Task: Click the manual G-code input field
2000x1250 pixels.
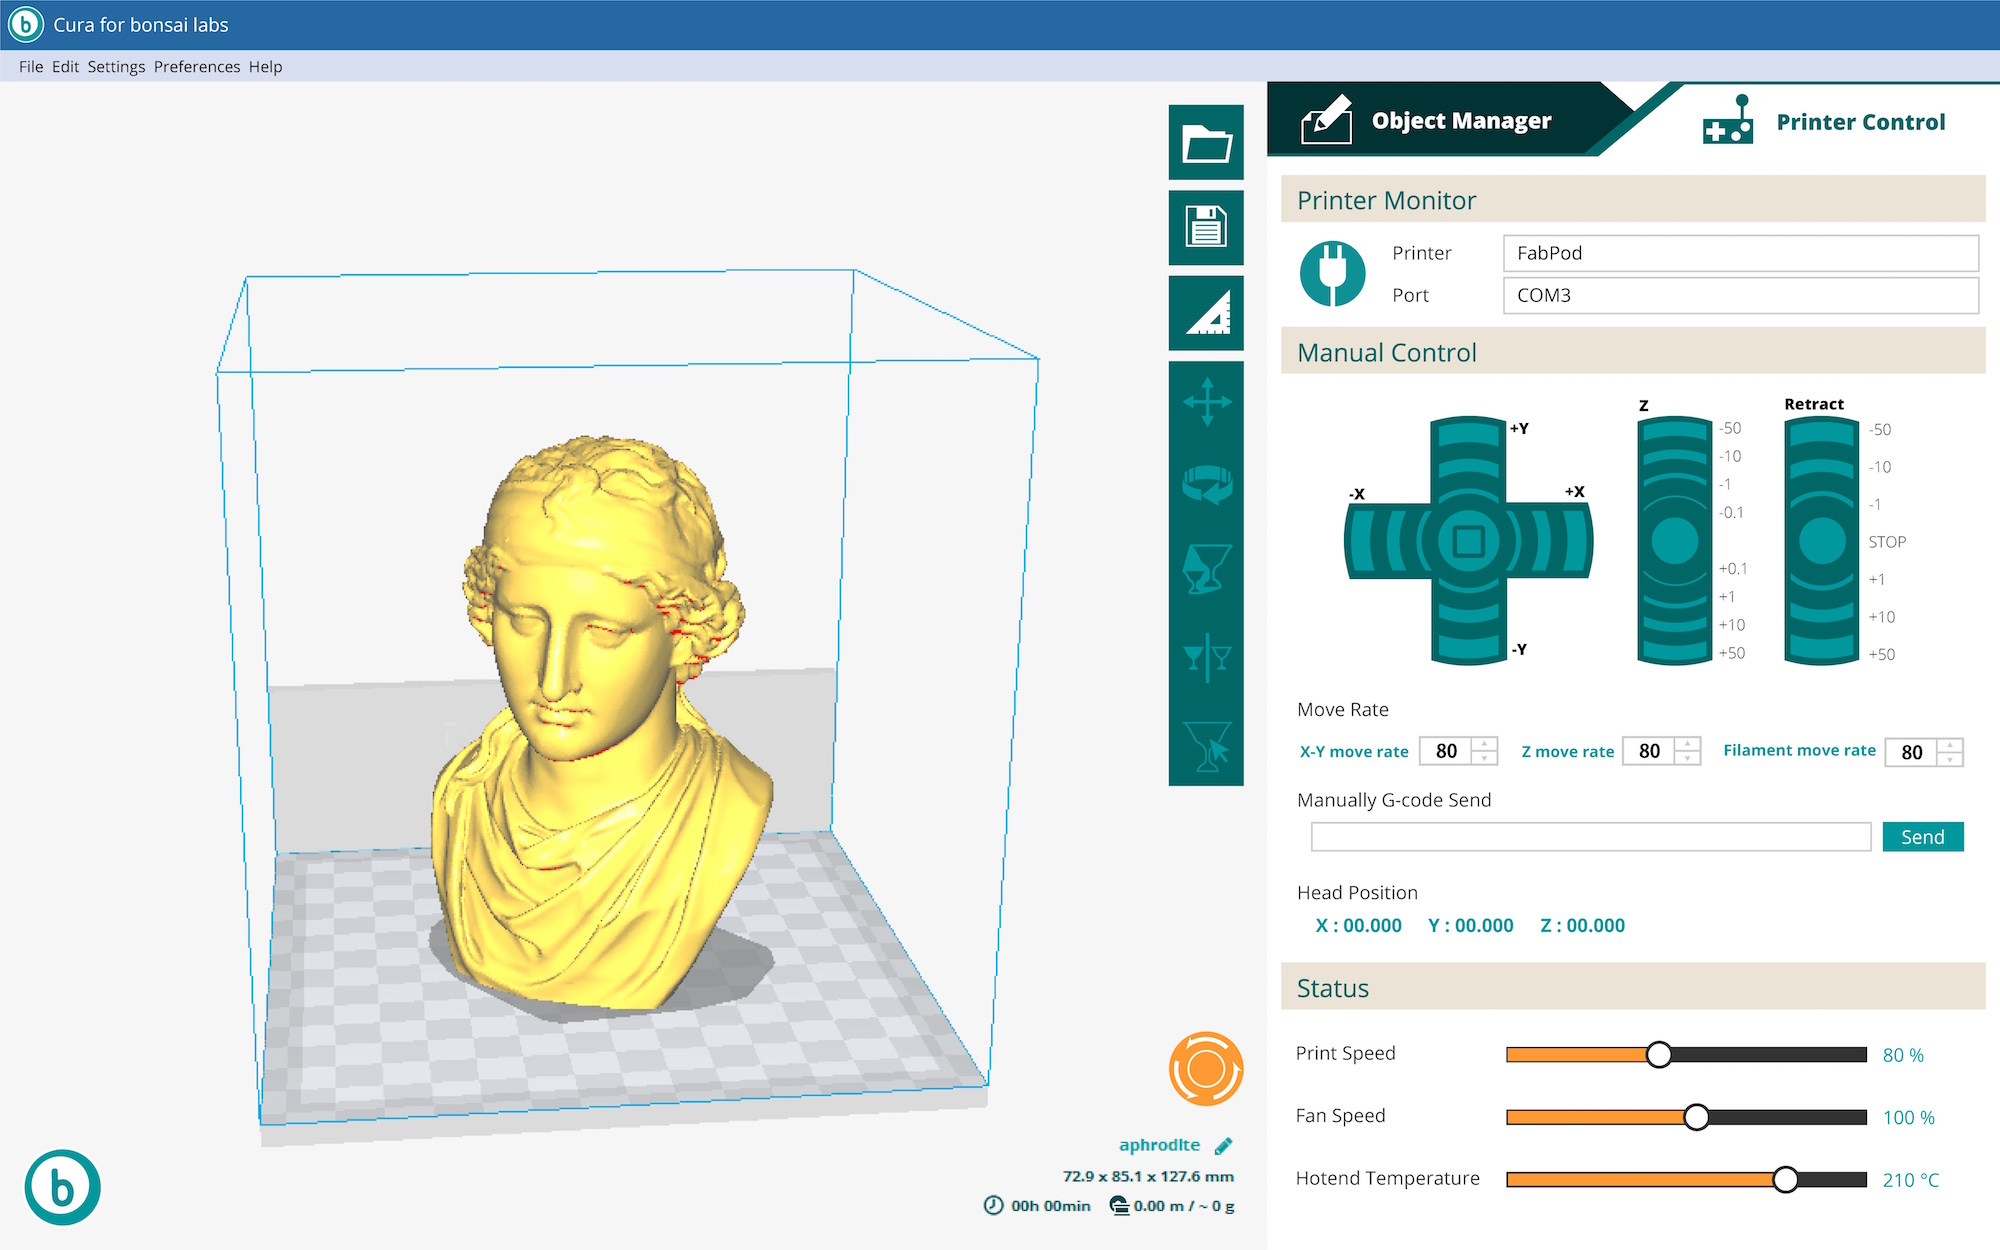Action: 1590,837
